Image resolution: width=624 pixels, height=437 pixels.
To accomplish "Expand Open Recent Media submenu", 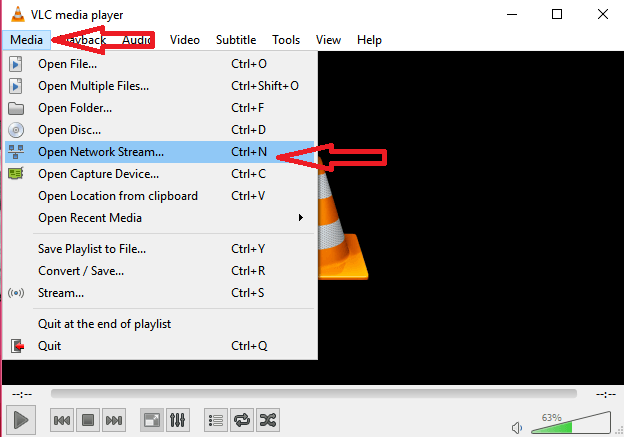I will tap(159, 218).
